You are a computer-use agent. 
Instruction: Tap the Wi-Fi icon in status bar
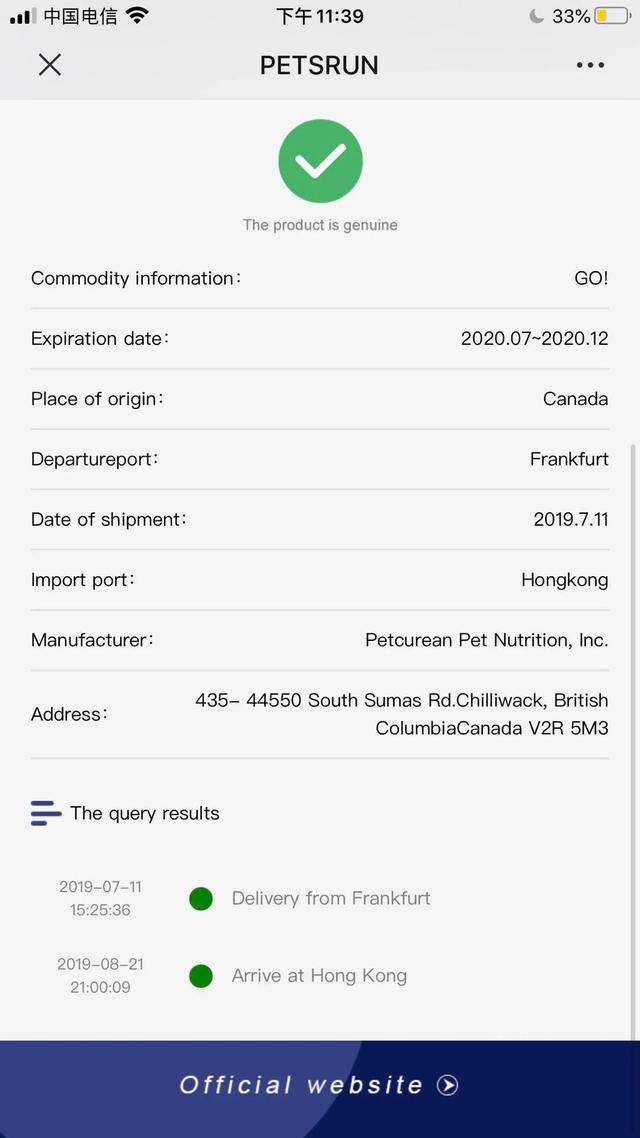[x=137, y=16]
